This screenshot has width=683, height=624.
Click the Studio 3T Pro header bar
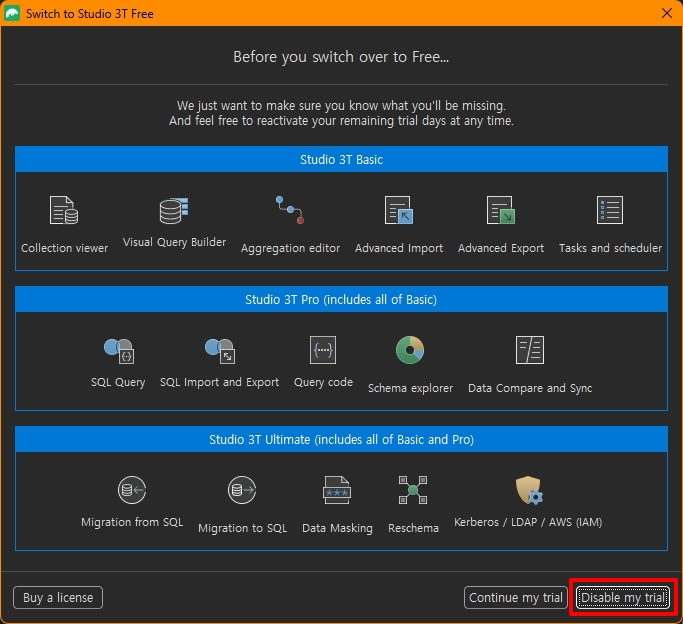tap(342, 300)
